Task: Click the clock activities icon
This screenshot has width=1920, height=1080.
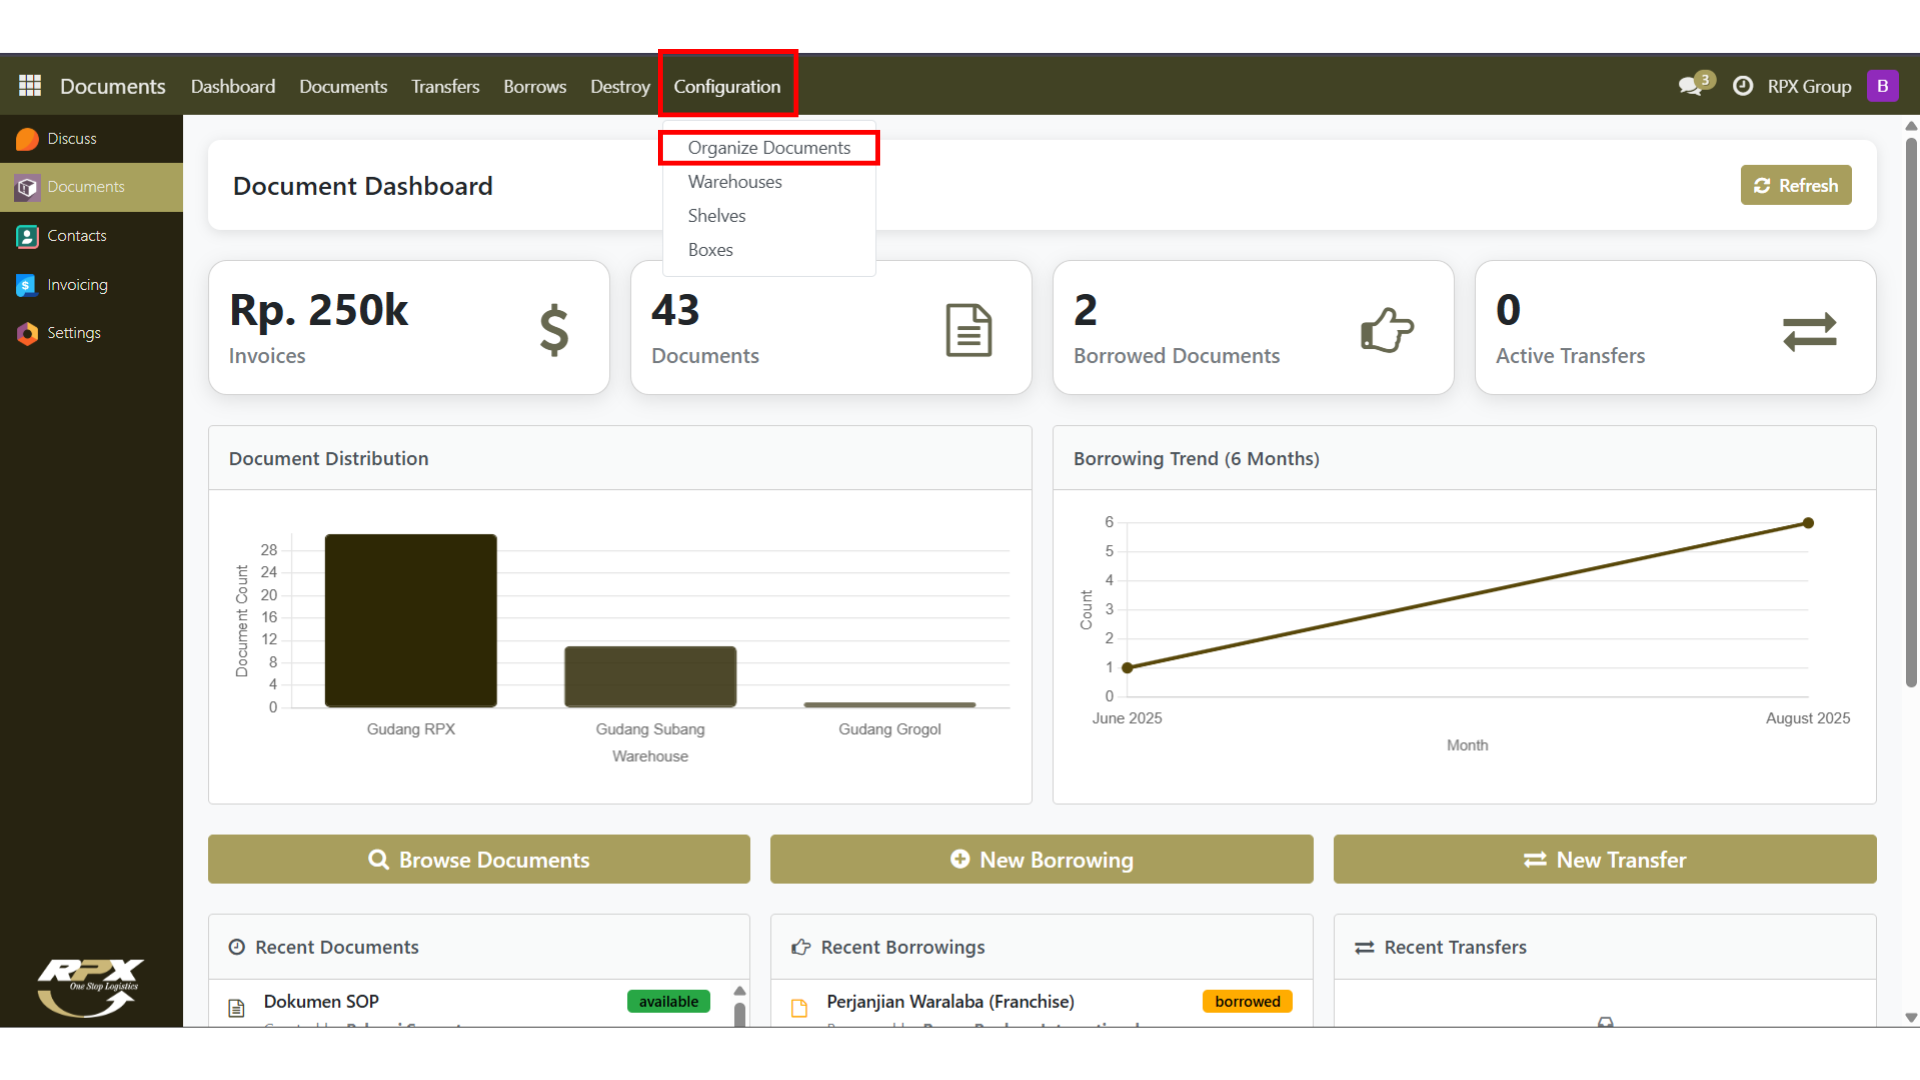Action: (1743, 86)
